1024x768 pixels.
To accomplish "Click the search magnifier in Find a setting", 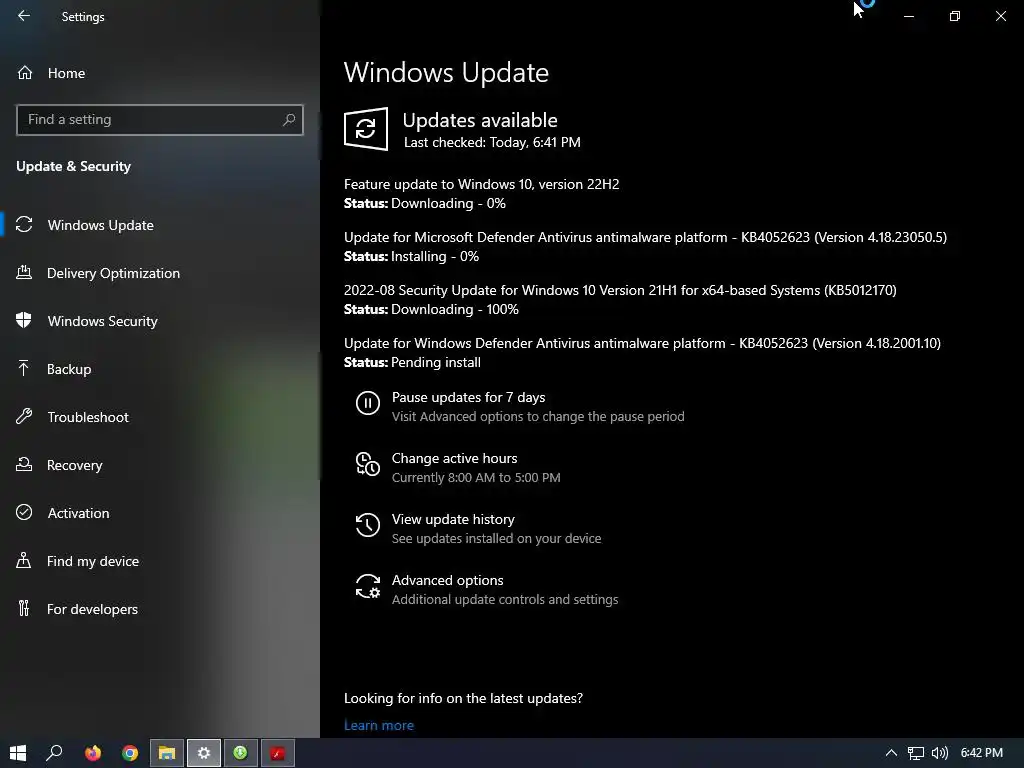I will pyautogui.click(x=289, y=120).
